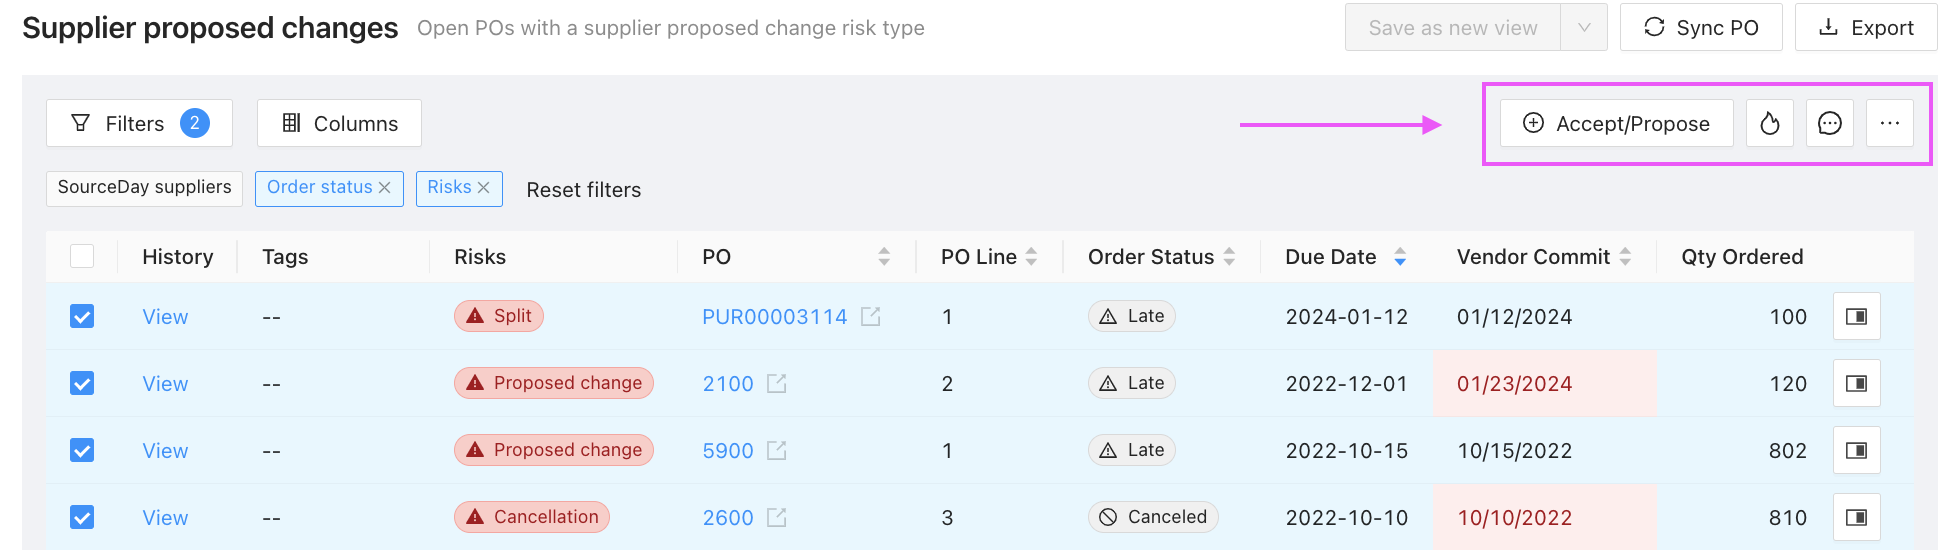Toggle the select-all header checkbox
This screenshot has width=1942, height=550.
tap(82, 256)
